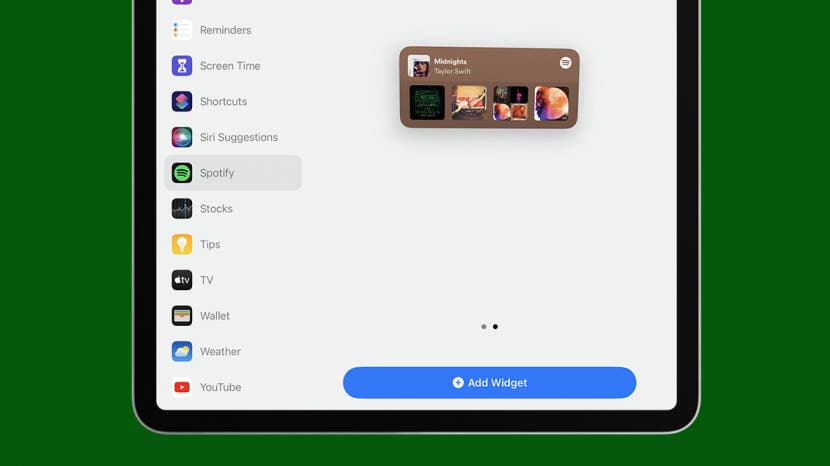Switch to the first widget page dot
The height and width of the screenshot is (466, 830).
[x=484, y=327]
